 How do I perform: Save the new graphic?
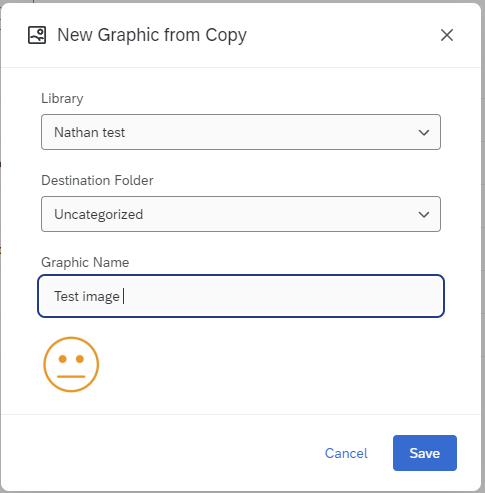coord(425,453)
